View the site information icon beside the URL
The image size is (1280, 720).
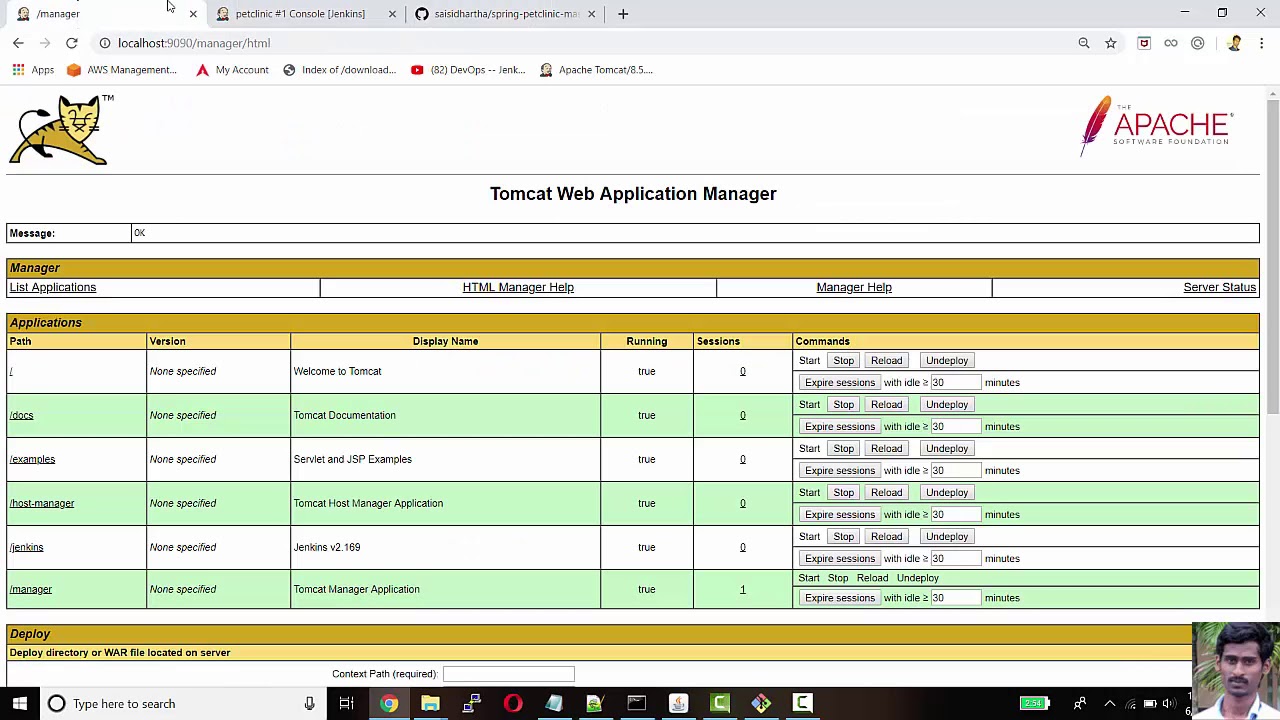point(104,43)
